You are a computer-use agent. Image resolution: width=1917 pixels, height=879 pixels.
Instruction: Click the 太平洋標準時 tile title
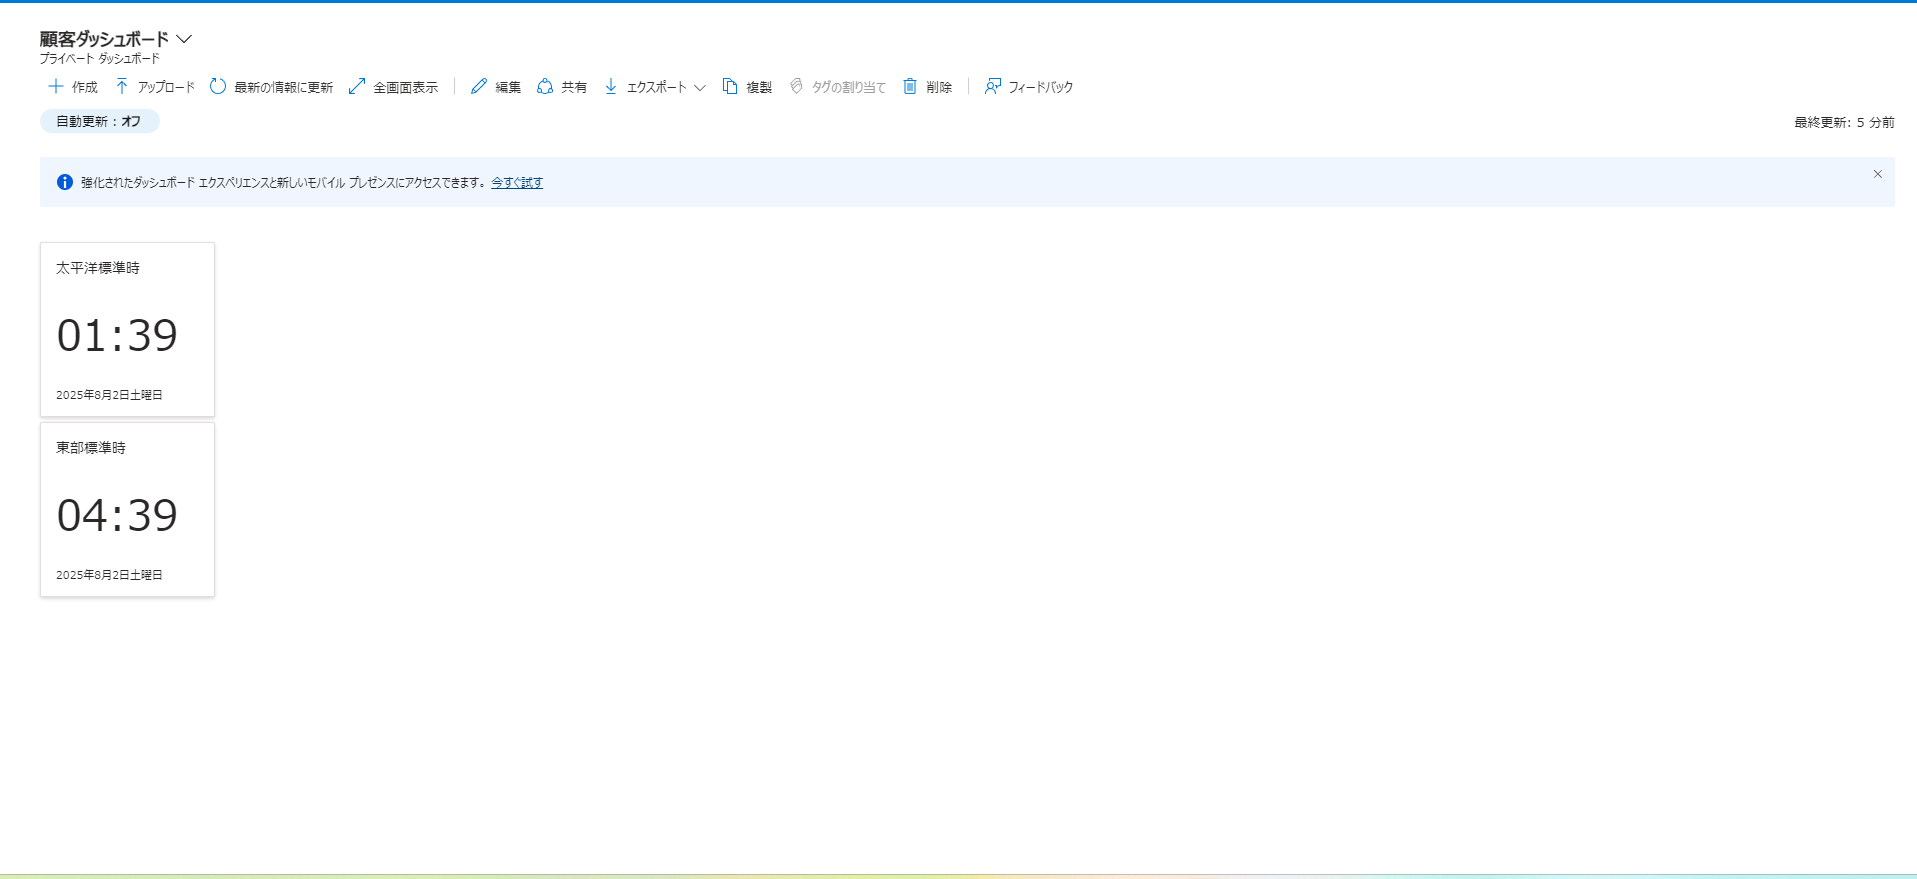98,268
